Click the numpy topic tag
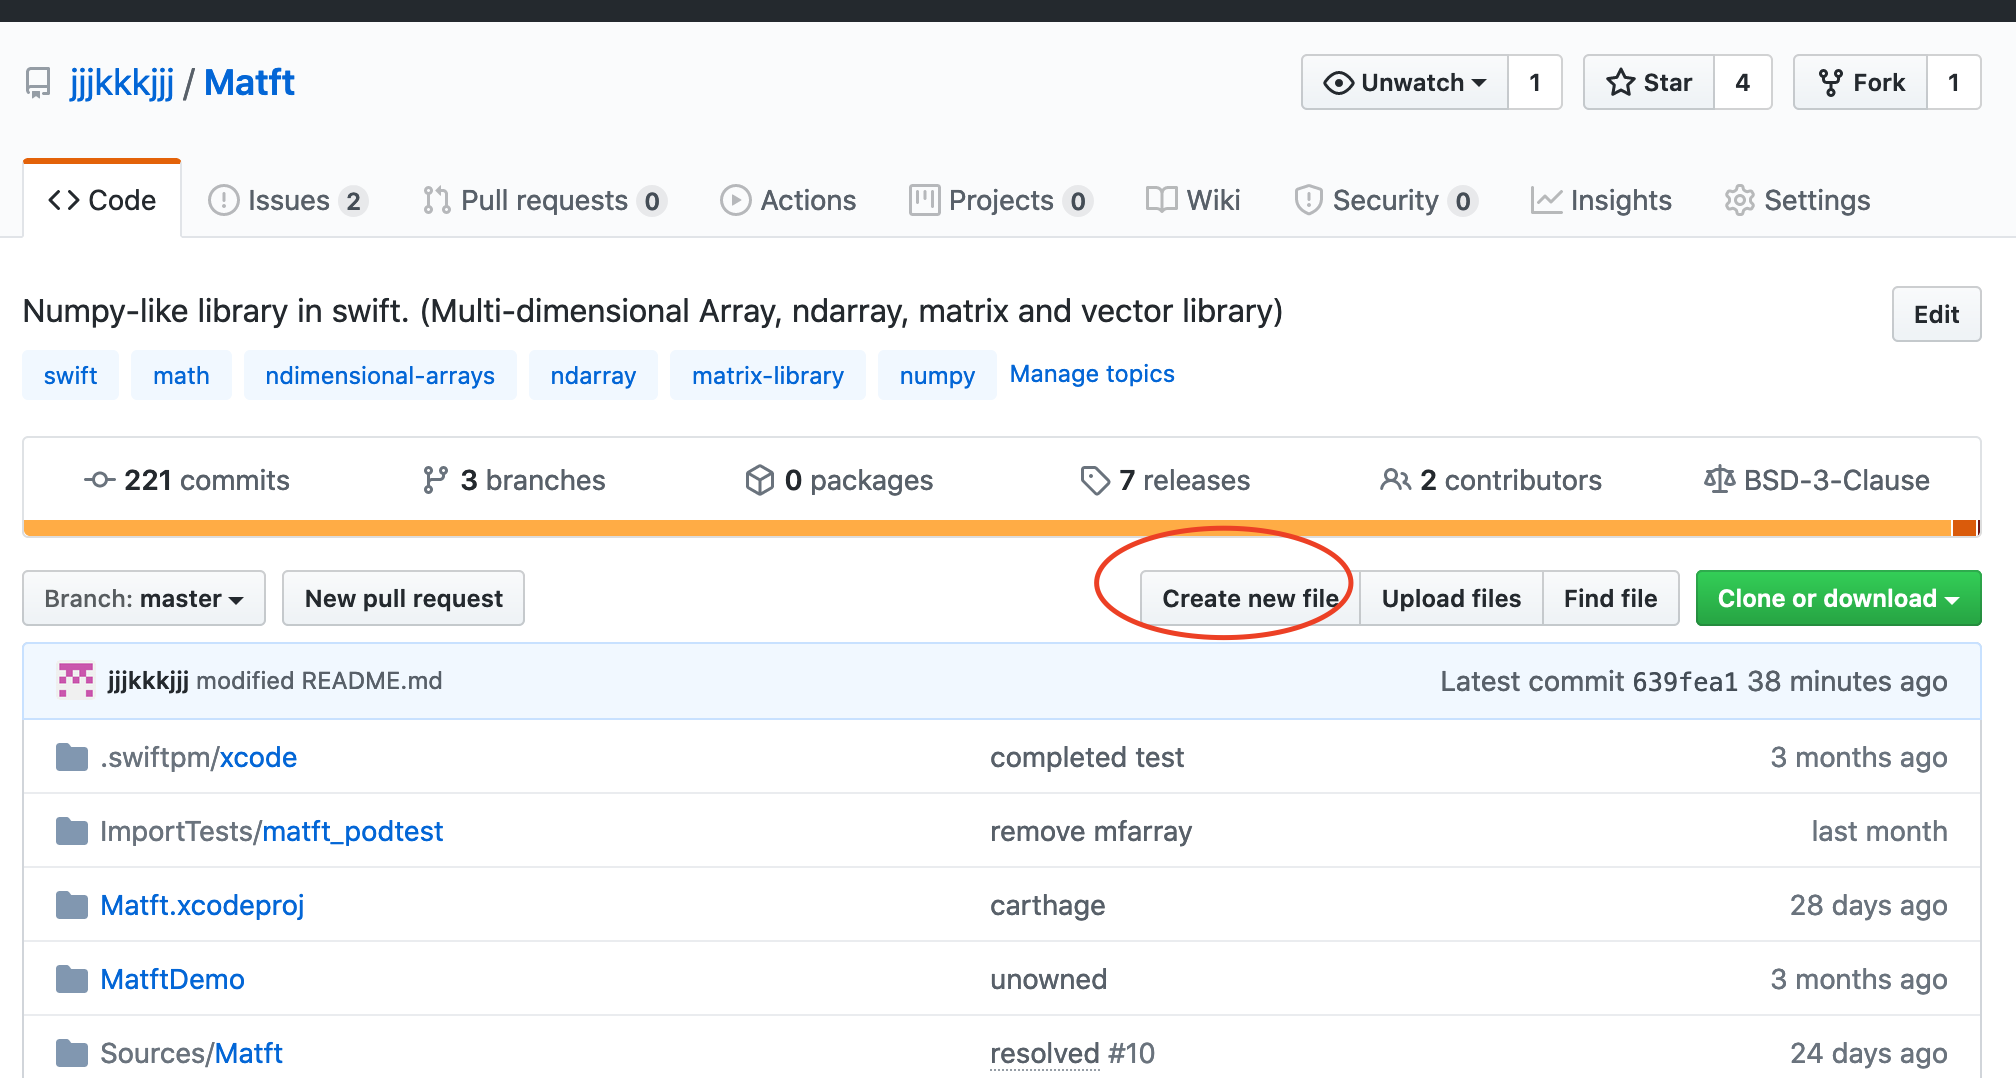 tap(937, 375)
